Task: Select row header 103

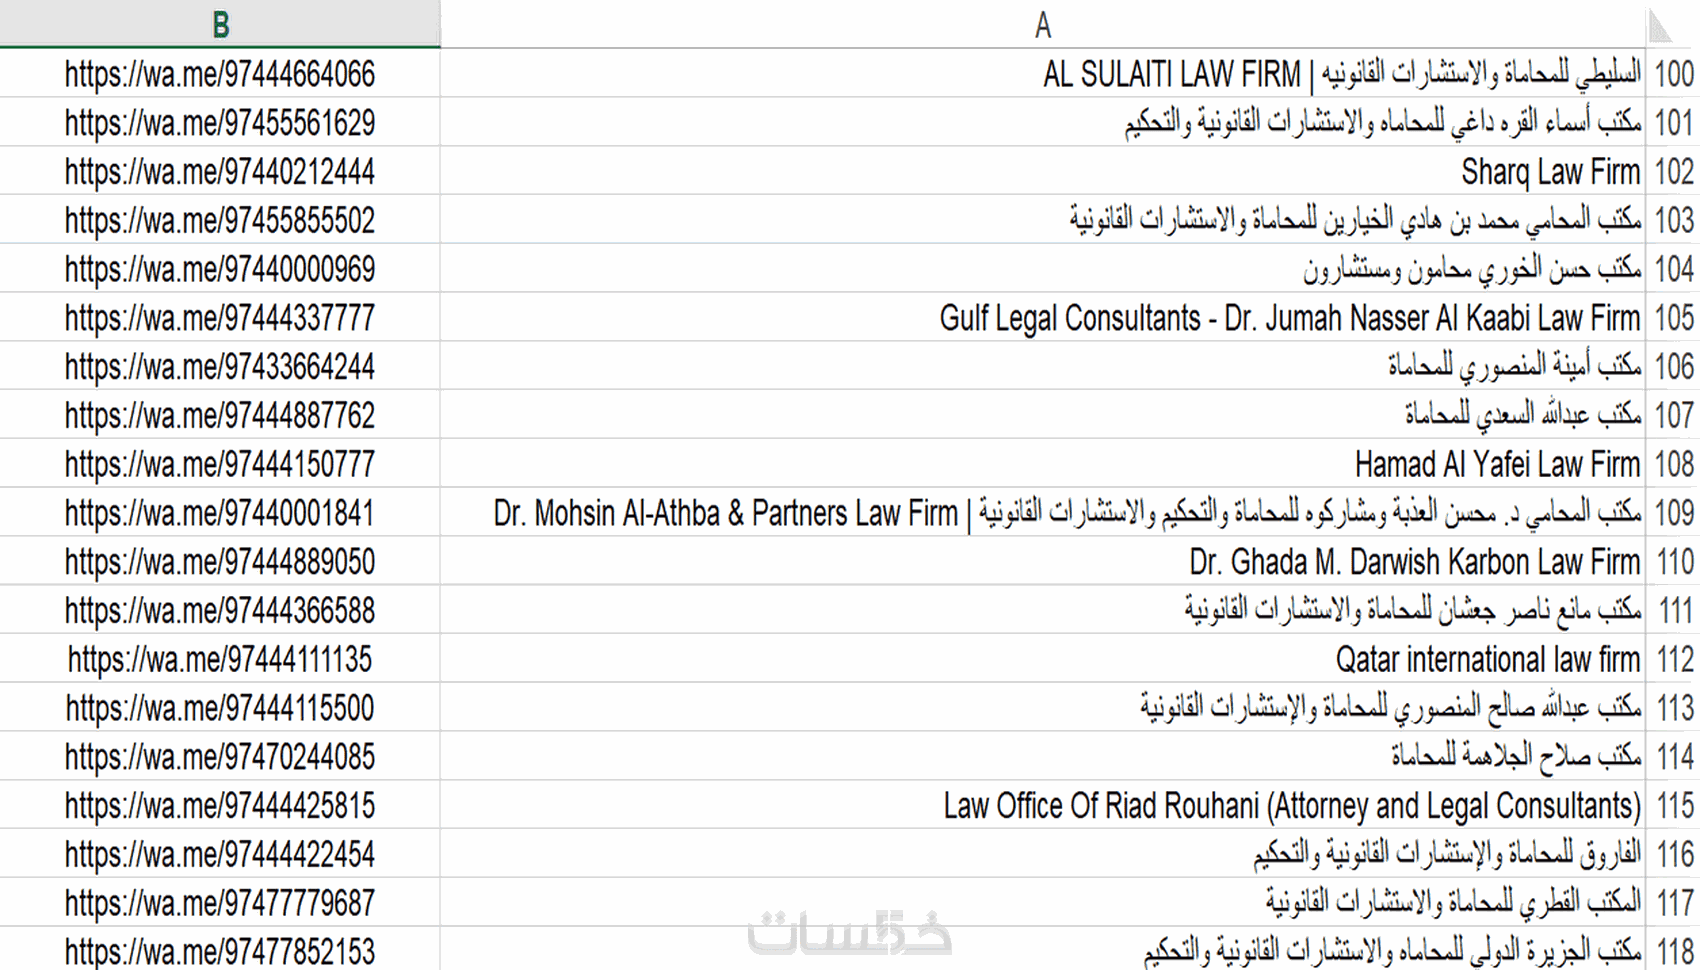Action: [1674, 220]
